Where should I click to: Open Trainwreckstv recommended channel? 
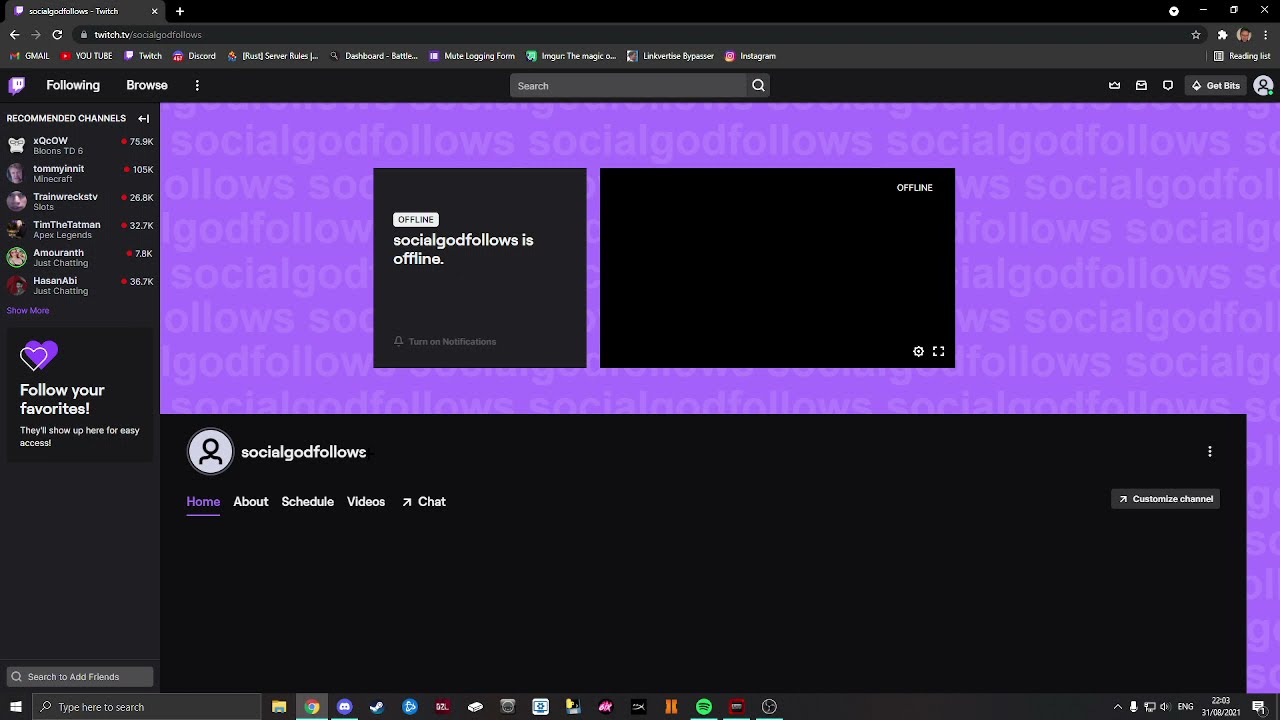click(80, 202)
